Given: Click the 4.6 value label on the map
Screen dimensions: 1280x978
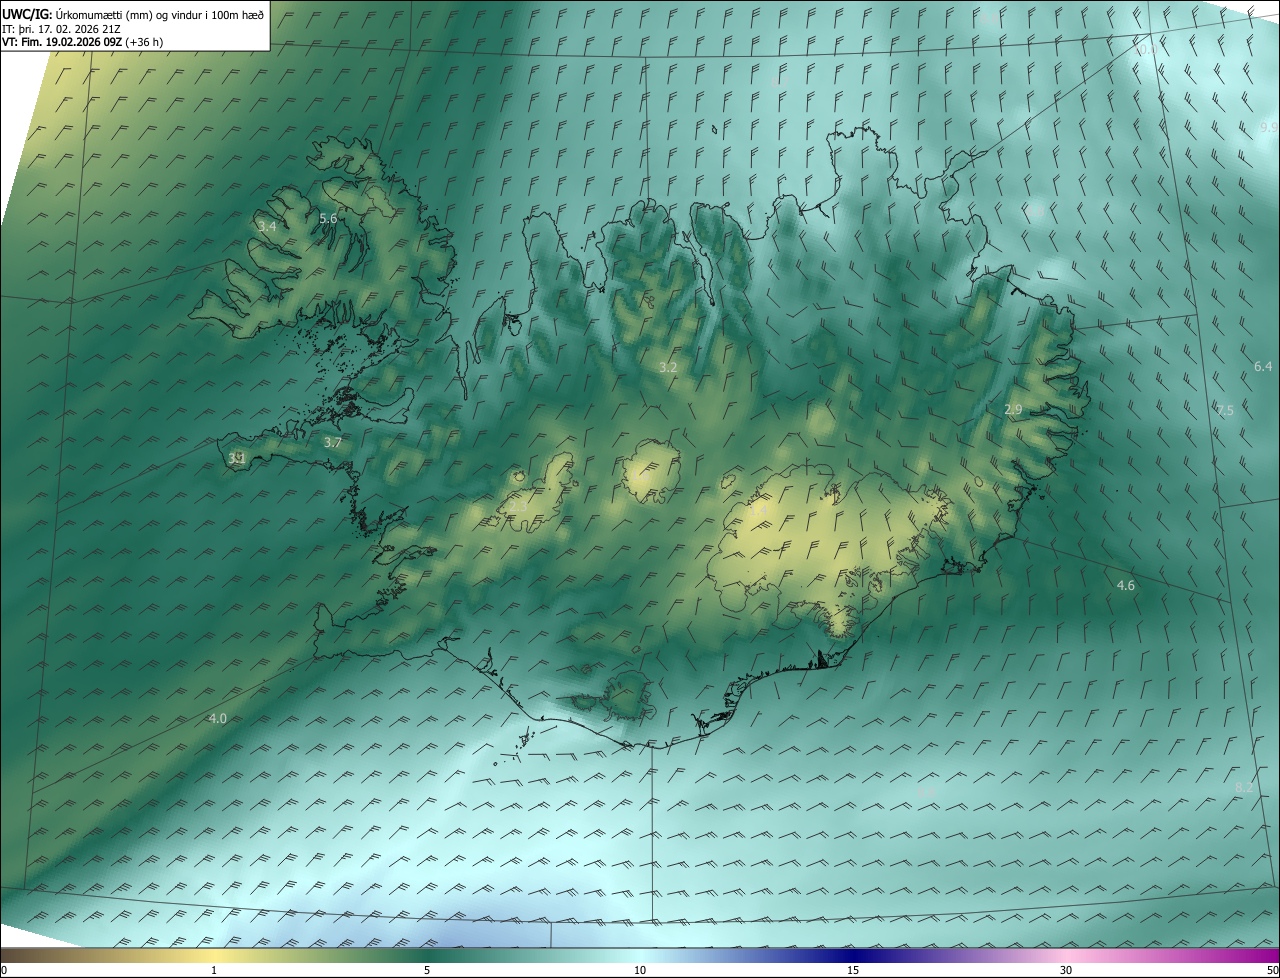Looking at the screenshot, I should 1125,585.
